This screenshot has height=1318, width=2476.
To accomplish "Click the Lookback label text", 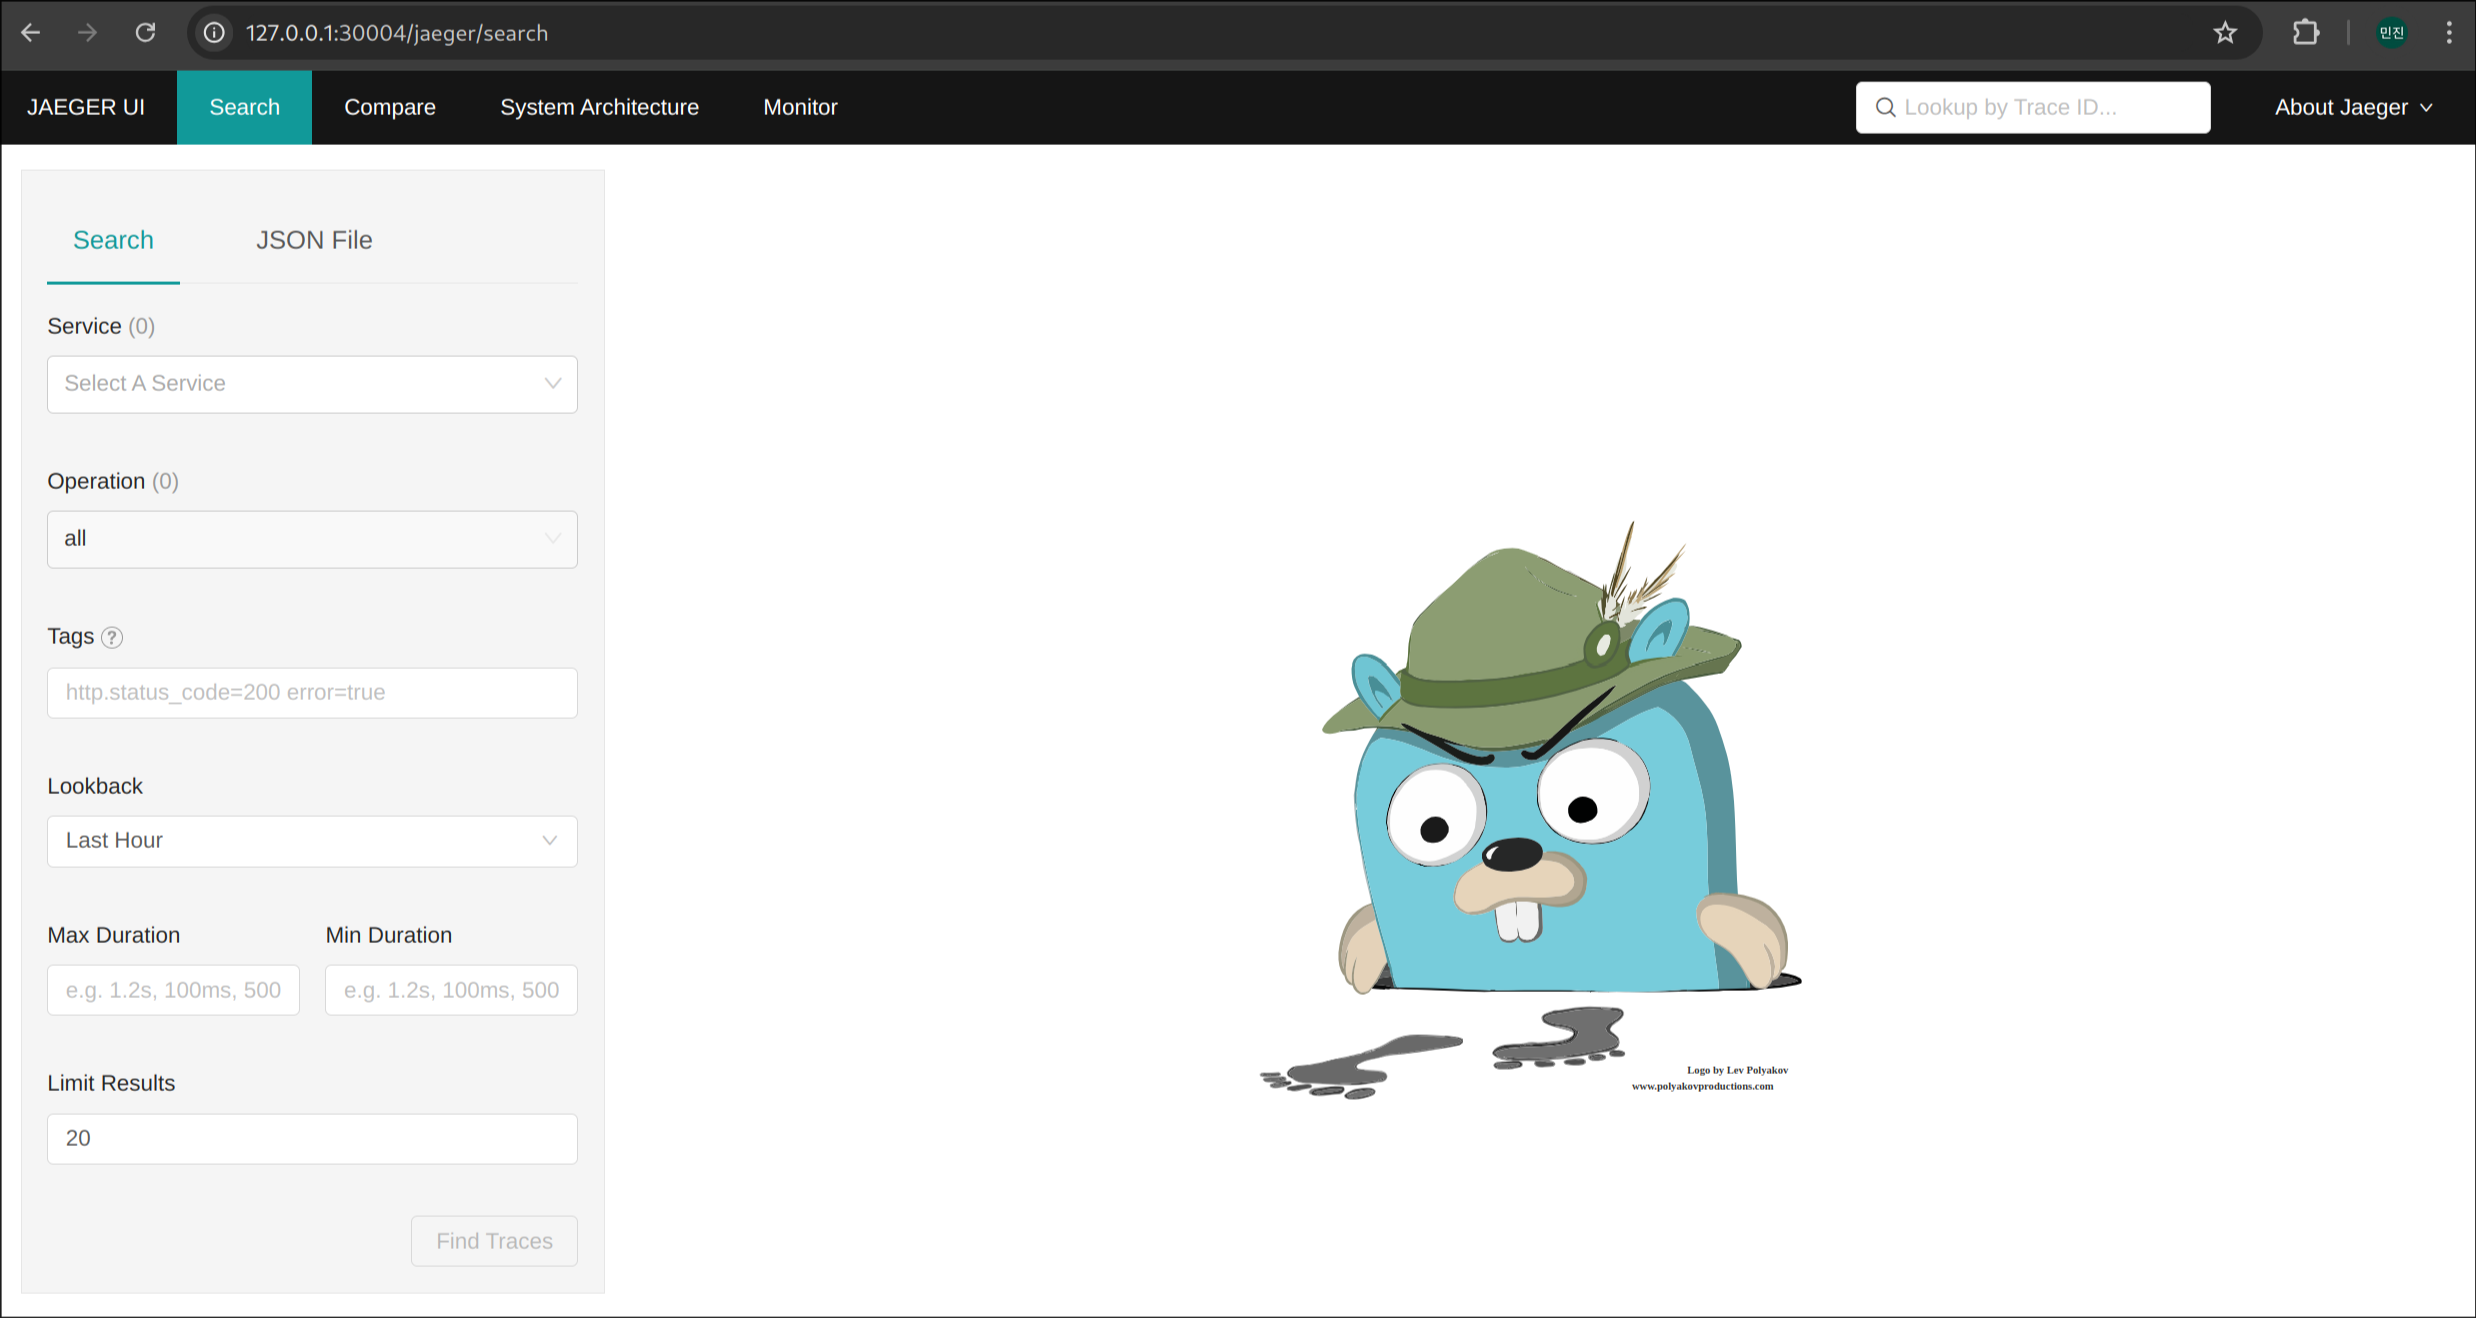I will (95, 786).
